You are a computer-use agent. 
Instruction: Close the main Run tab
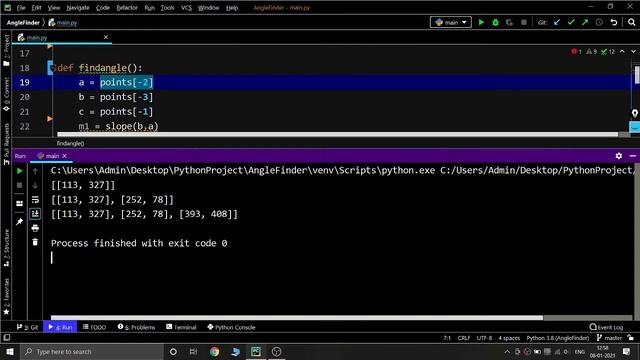pyautogui.click(x=64, y=156)
